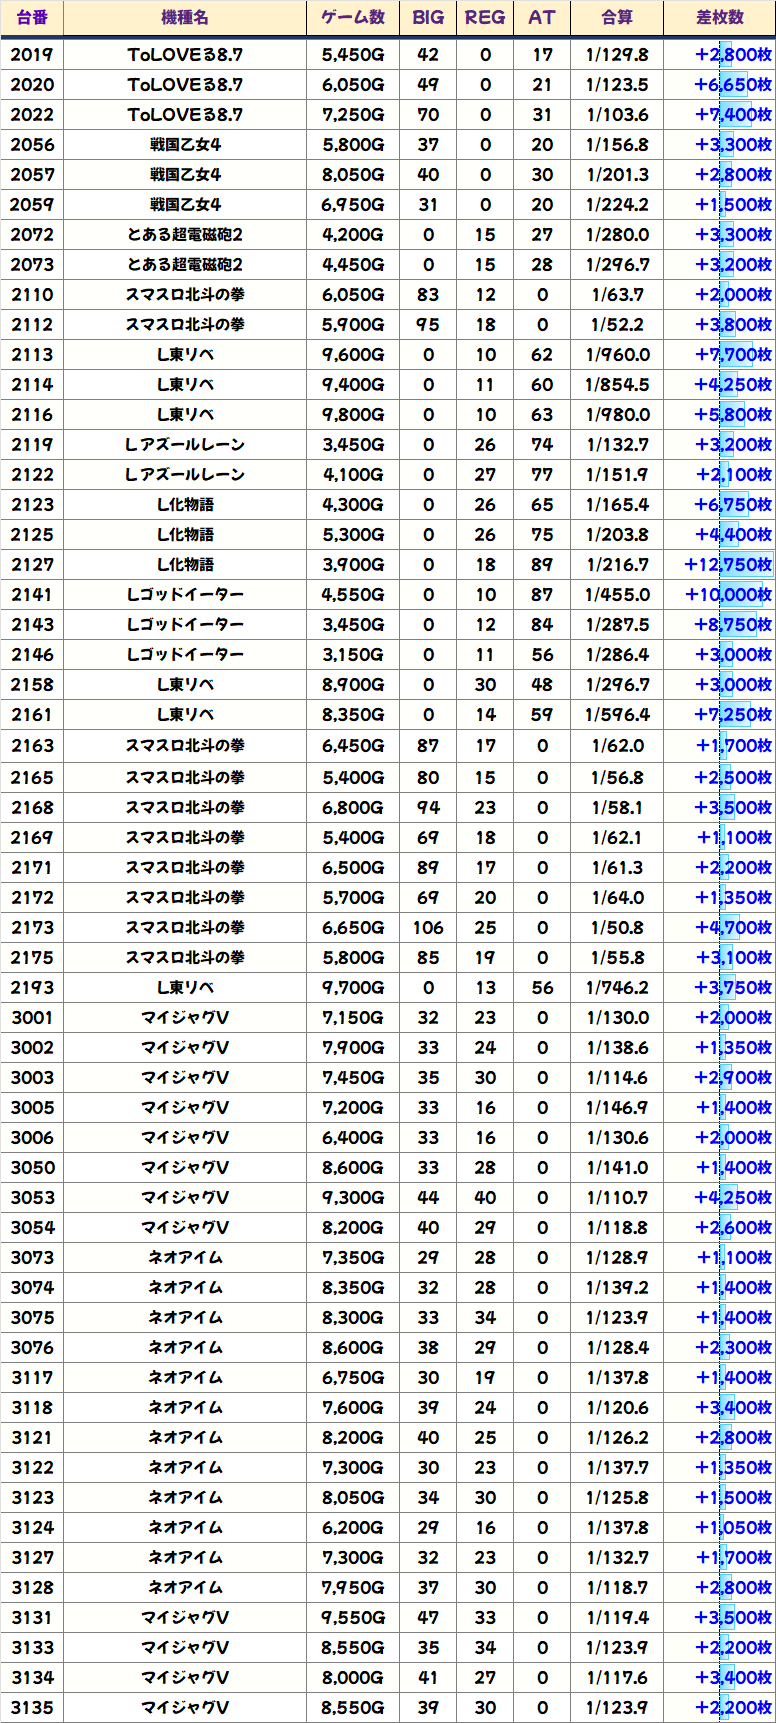776x1723 pixels.
Task: Sort by the ゲーム数 column header
Action: tap(353, 18)
